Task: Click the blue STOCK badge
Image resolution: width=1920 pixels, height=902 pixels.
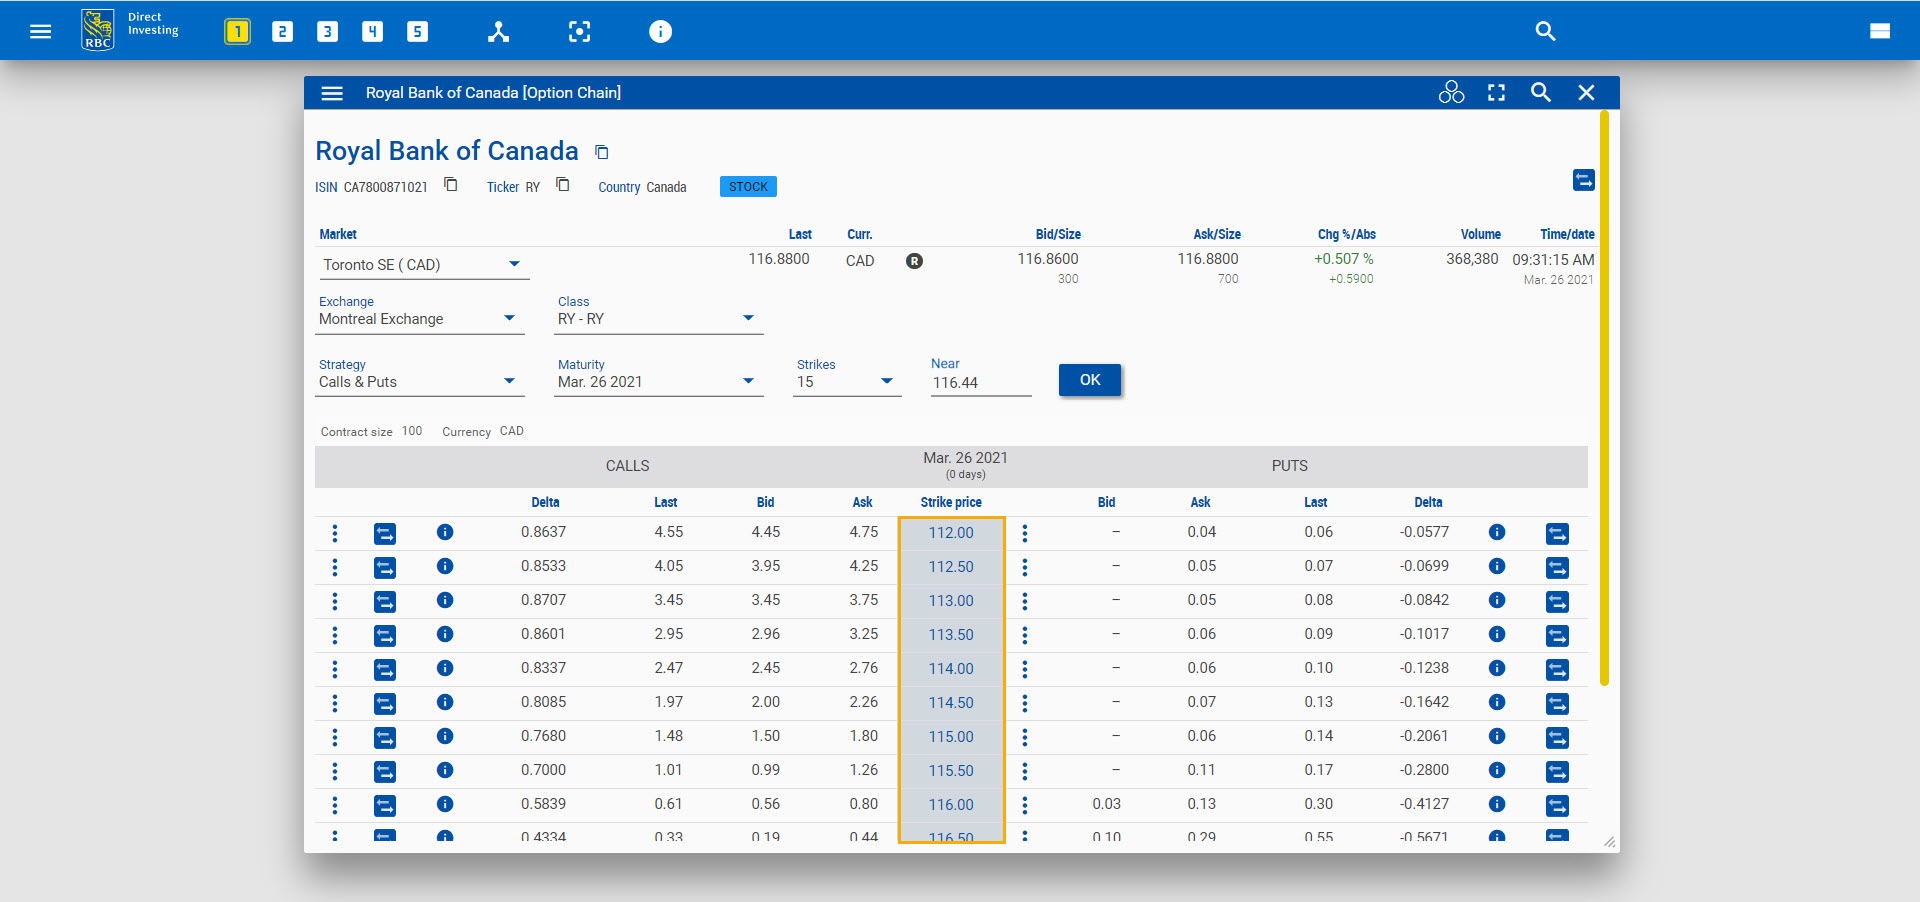Action: point(748,187)
